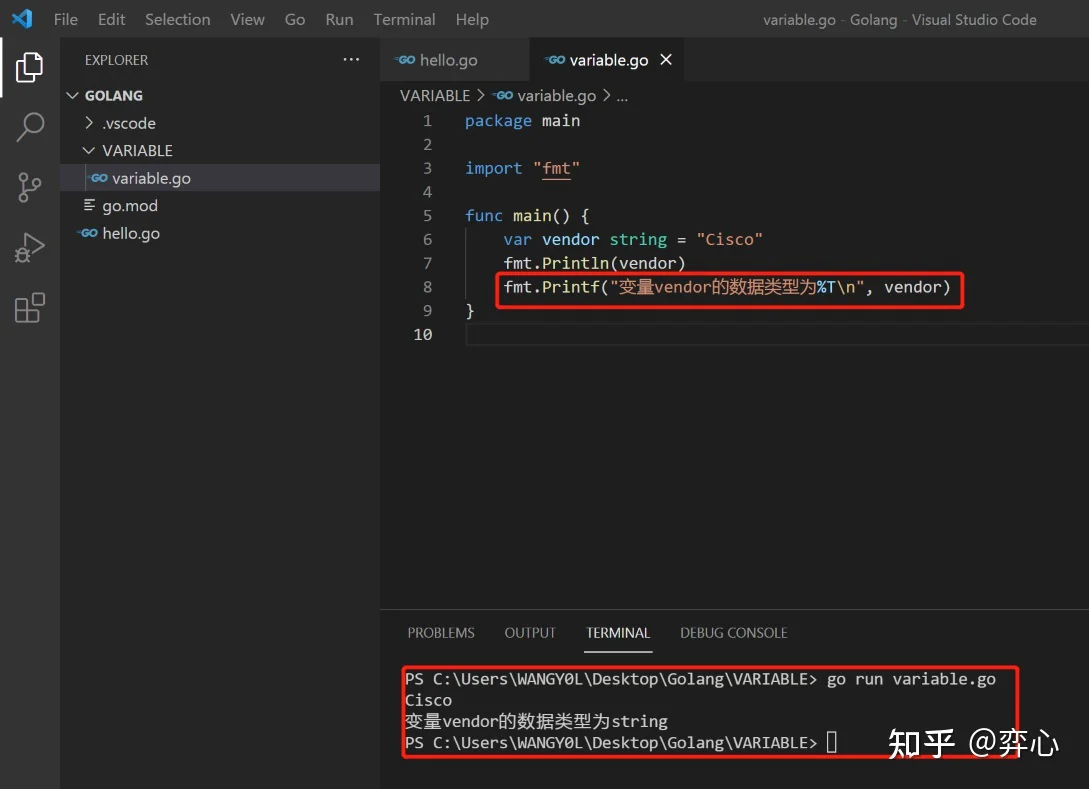Open the Run and Debug view icon
1089x789 pixels.
29,247
